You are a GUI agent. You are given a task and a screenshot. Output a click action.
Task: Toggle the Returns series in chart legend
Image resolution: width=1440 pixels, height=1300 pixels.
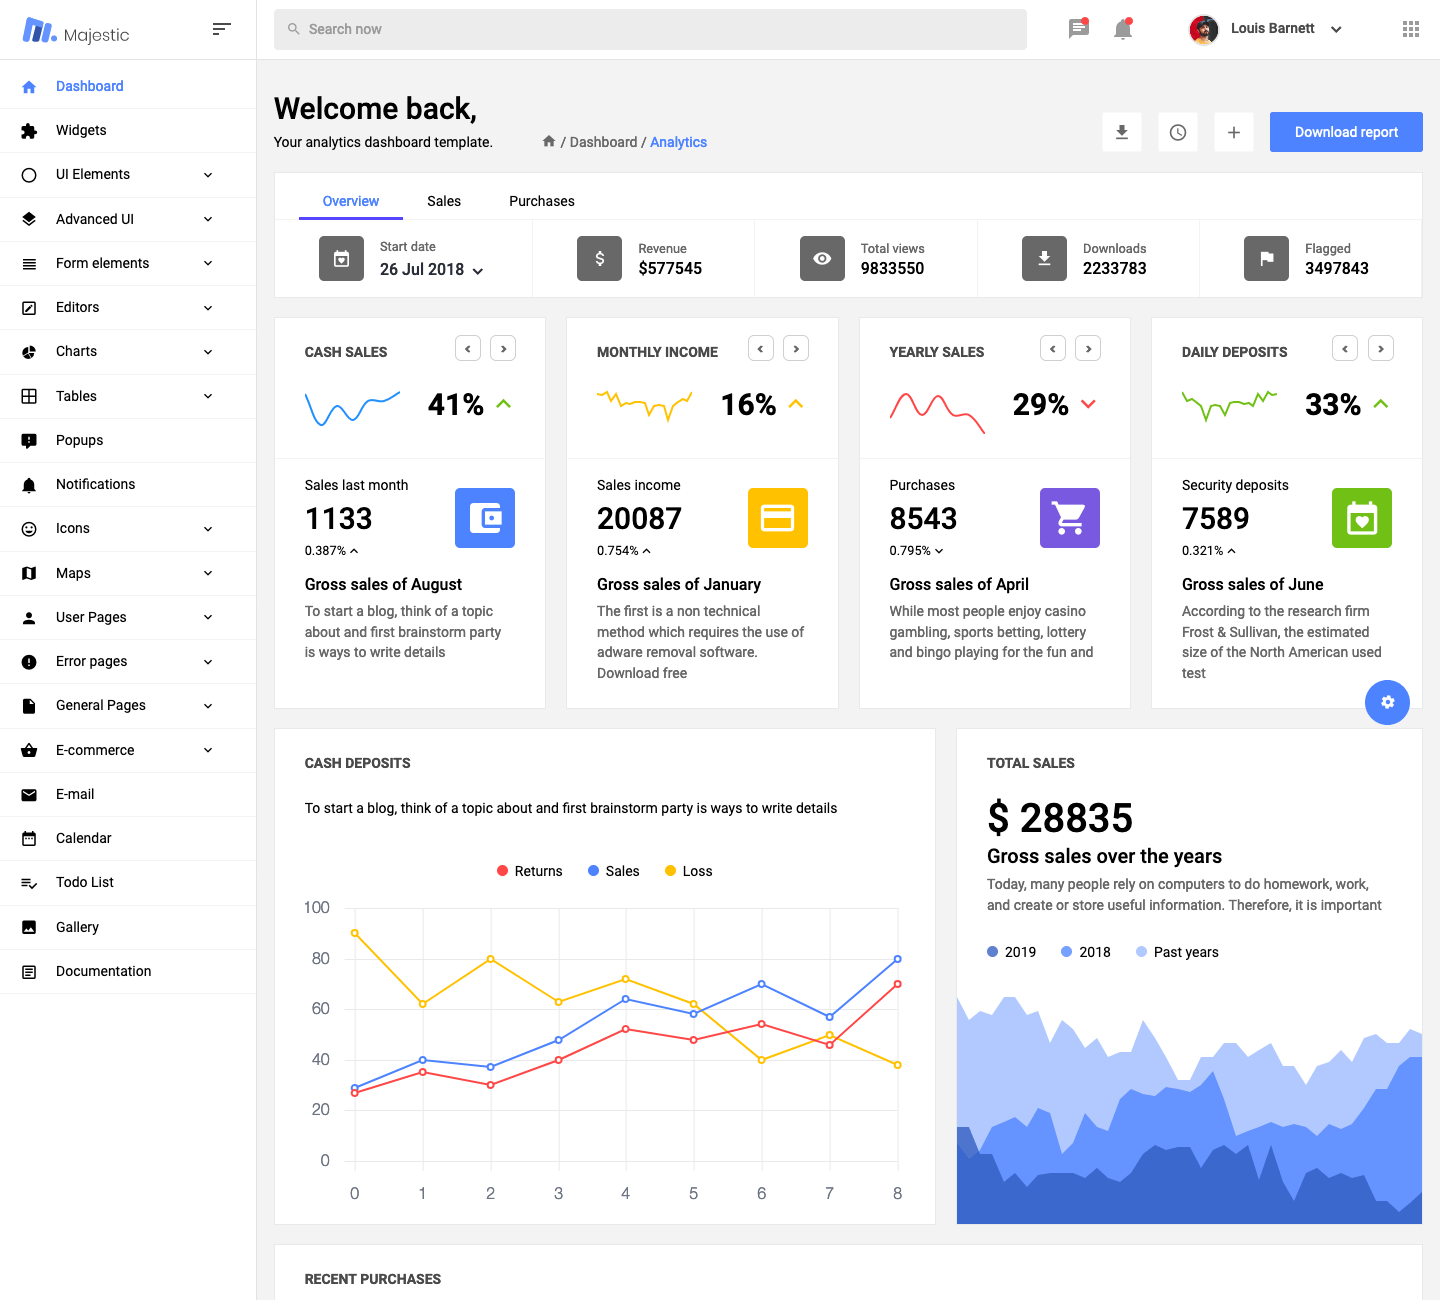(530, 871)
